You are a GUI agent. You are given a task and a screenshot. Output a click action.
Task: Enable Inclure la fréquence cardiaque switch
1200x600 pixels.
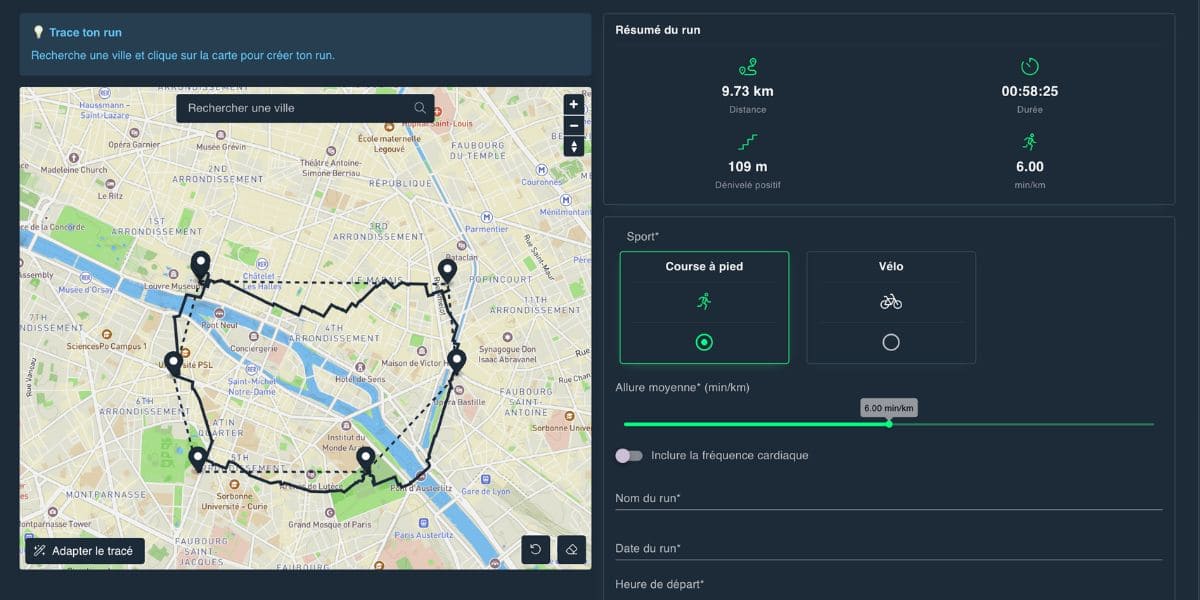coord(629,455)
